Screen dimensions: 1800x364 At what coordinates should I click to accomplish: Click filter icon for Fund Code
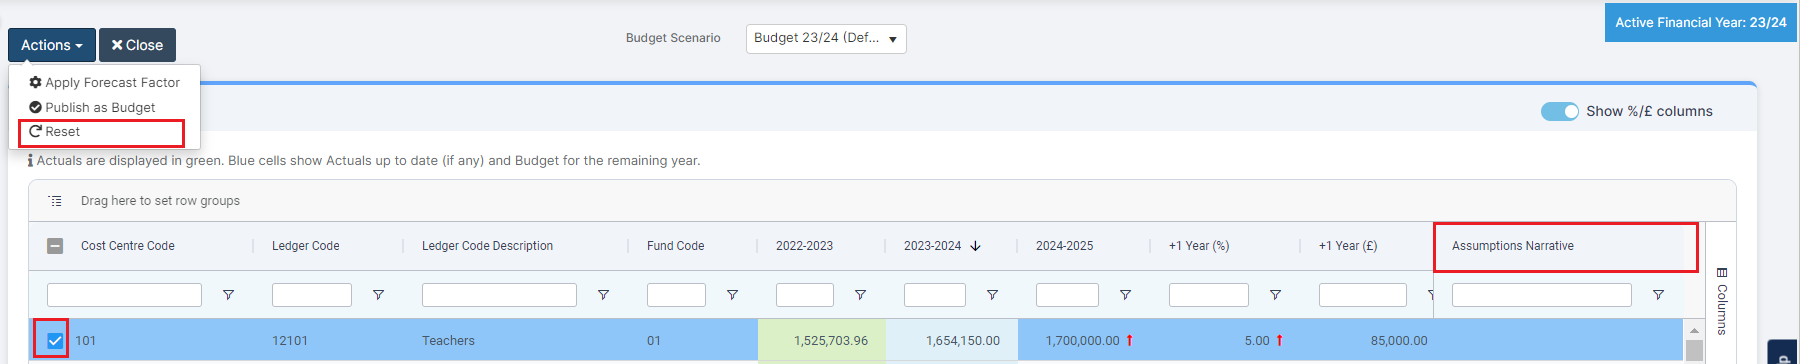pos(732,295)
